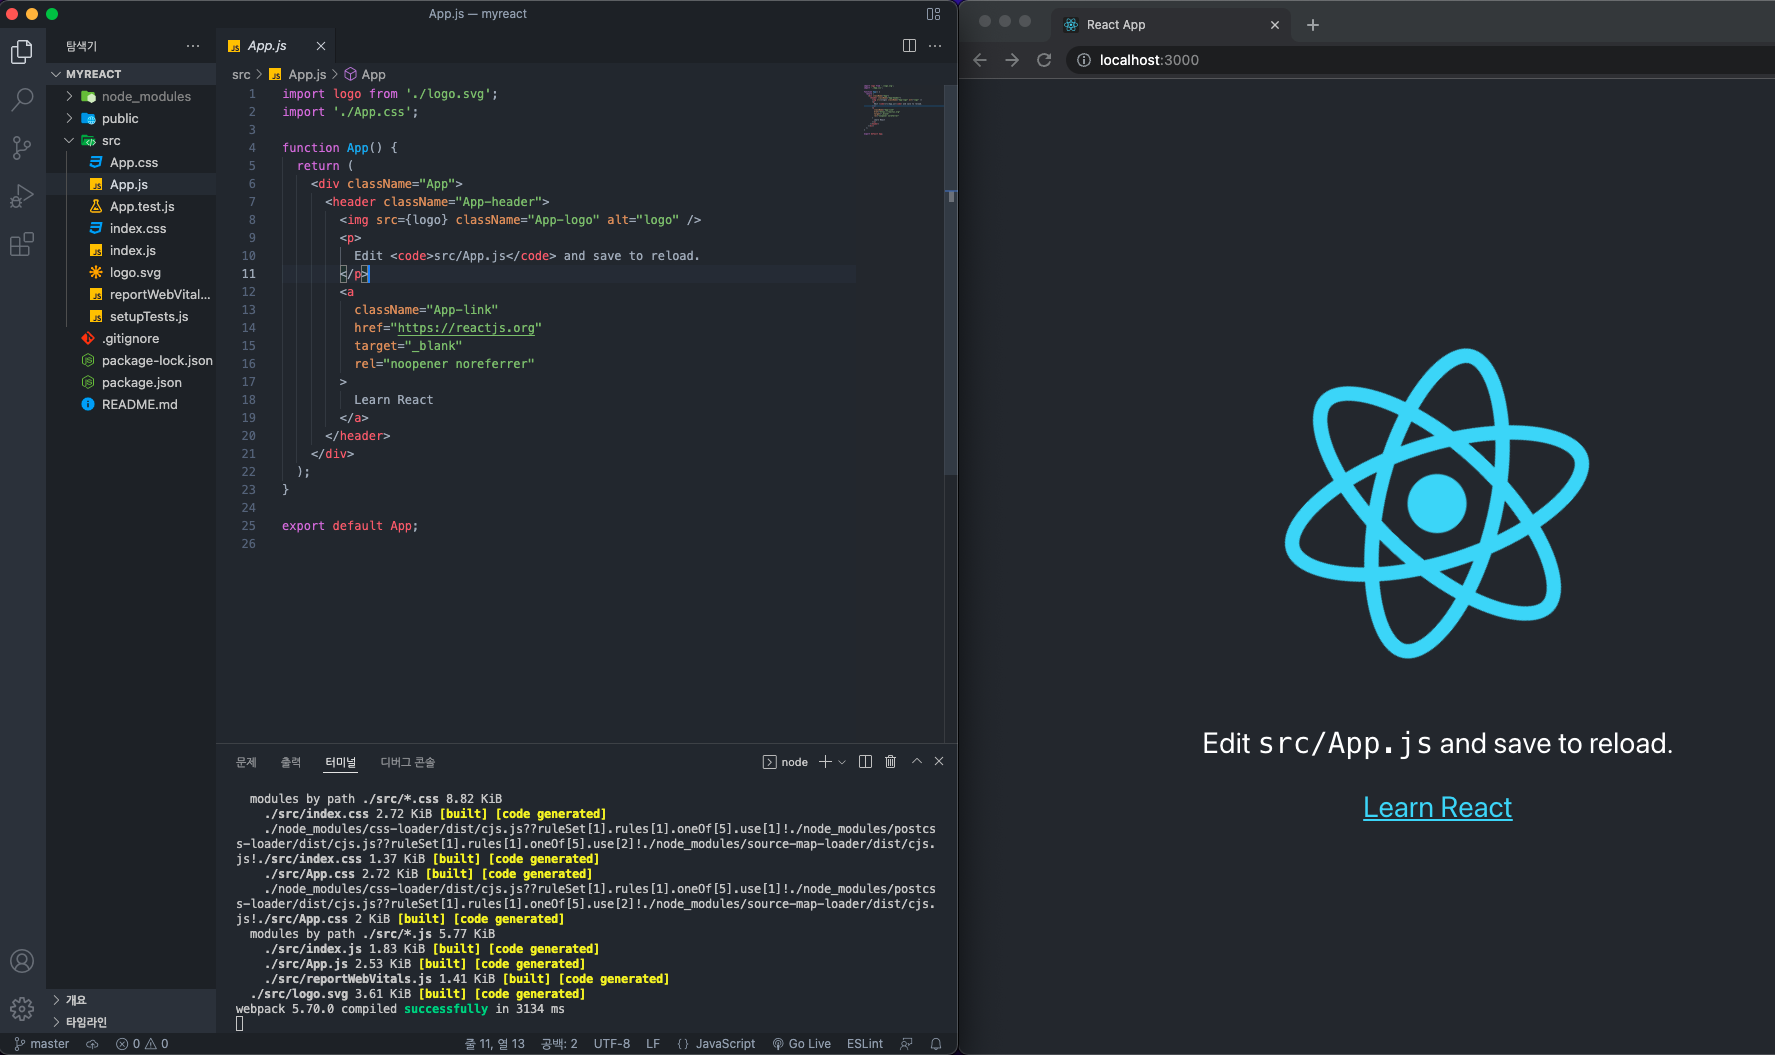1775x1055 pixels.
Task: Click the Learn React link in browser
Action: pyautogui.click(x=1438, y=808)
